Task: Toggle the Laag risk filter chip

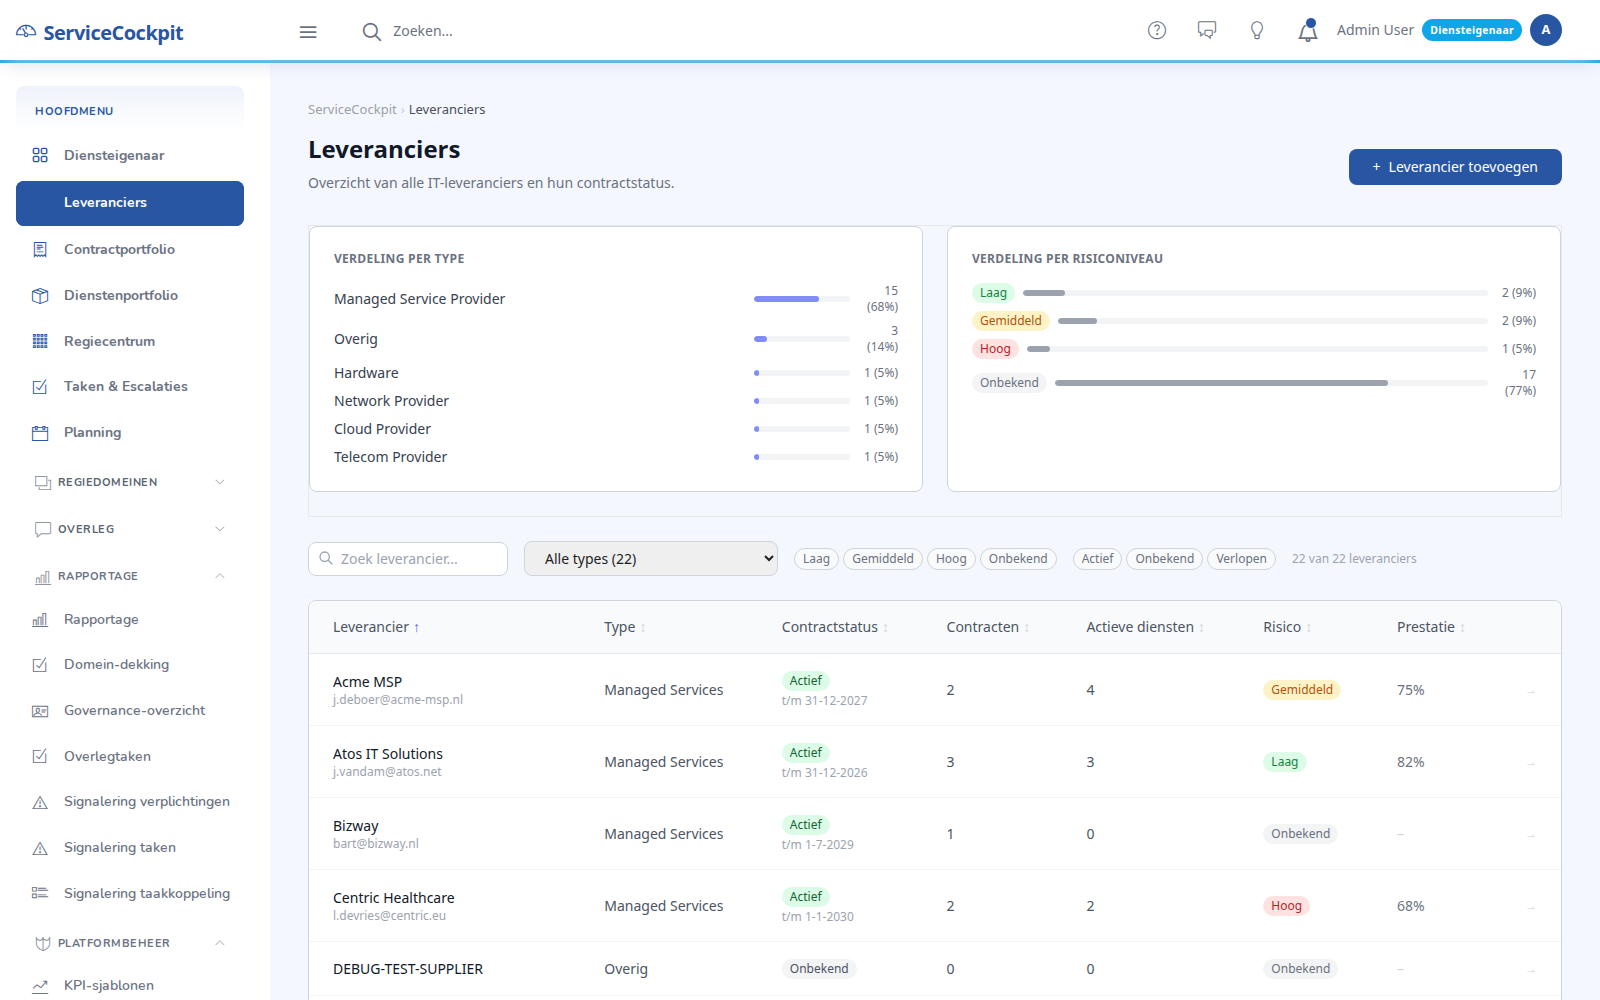Action: (816, 559)
